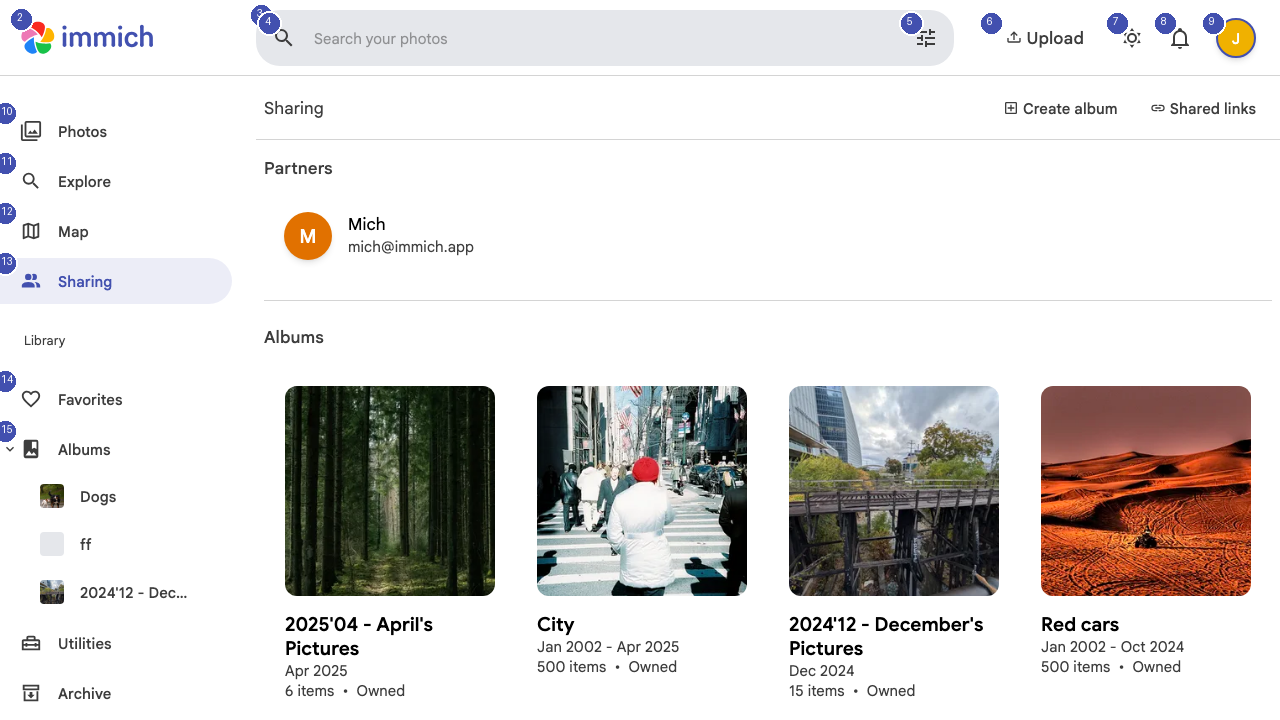This screenshot has height=720, width=1280.
Task: Click the theme toggle sun icon
Action: 1132,37
